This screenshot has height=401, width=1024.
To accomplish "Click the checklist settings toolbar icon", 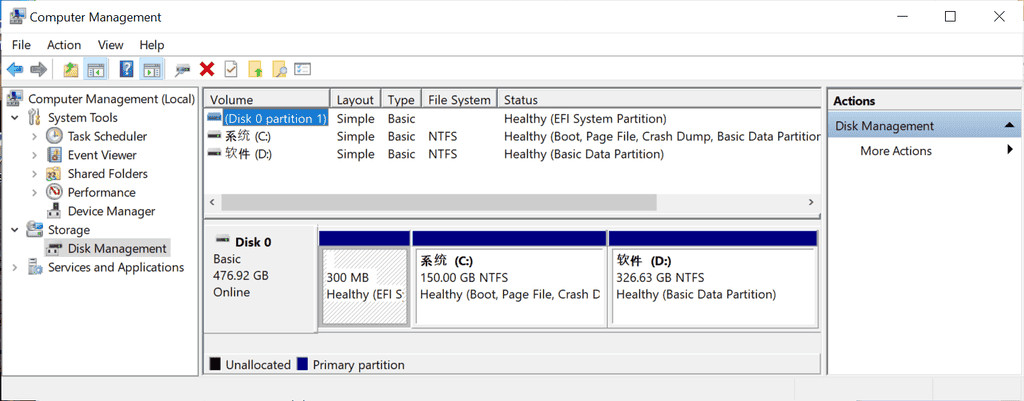I will point(302,69).
